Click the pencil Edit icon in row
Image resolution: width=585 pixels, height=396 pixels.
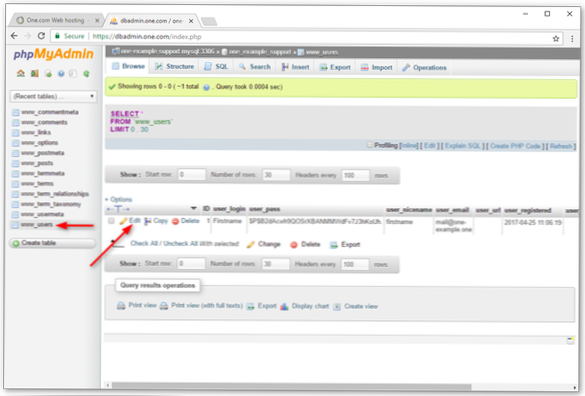coord(123,221)
